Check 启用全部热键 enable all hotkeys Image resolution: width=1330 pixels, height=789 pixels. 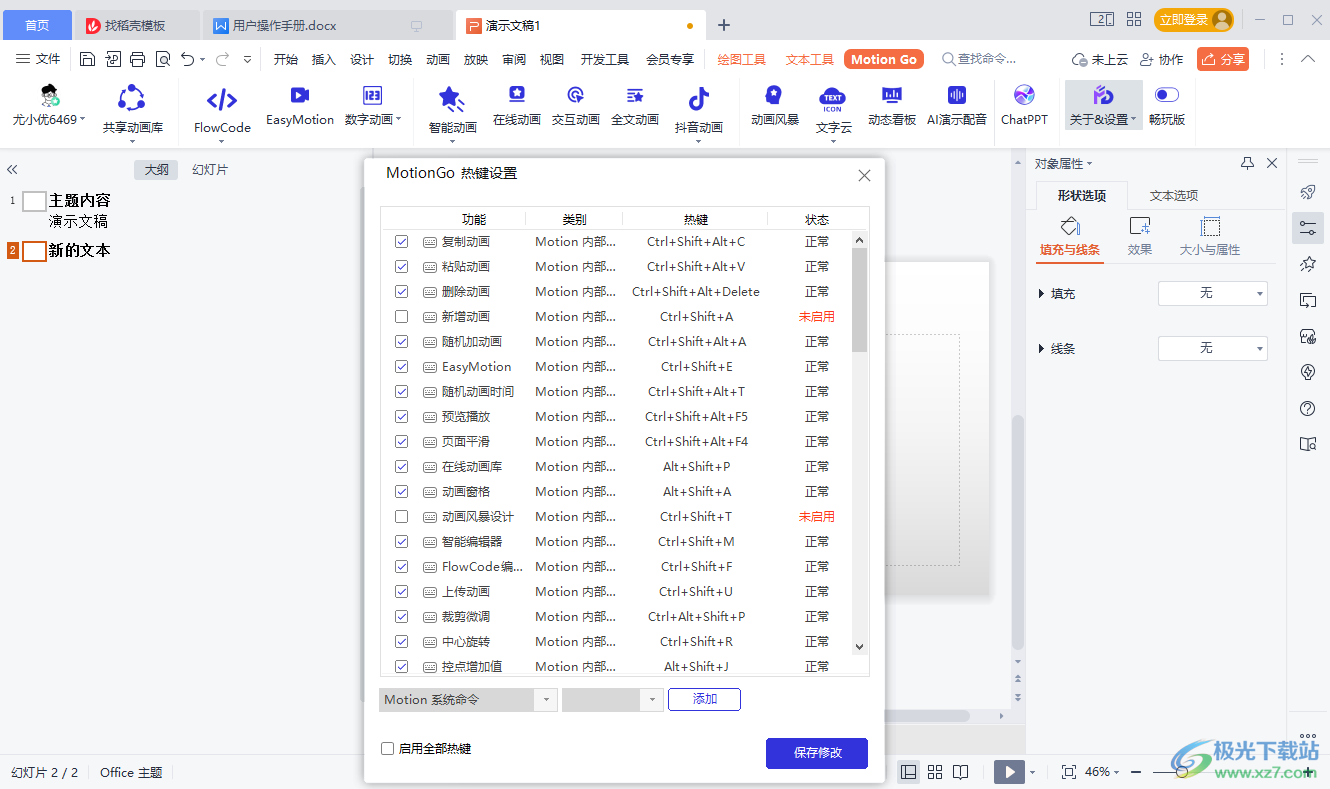tap(388, 748)
